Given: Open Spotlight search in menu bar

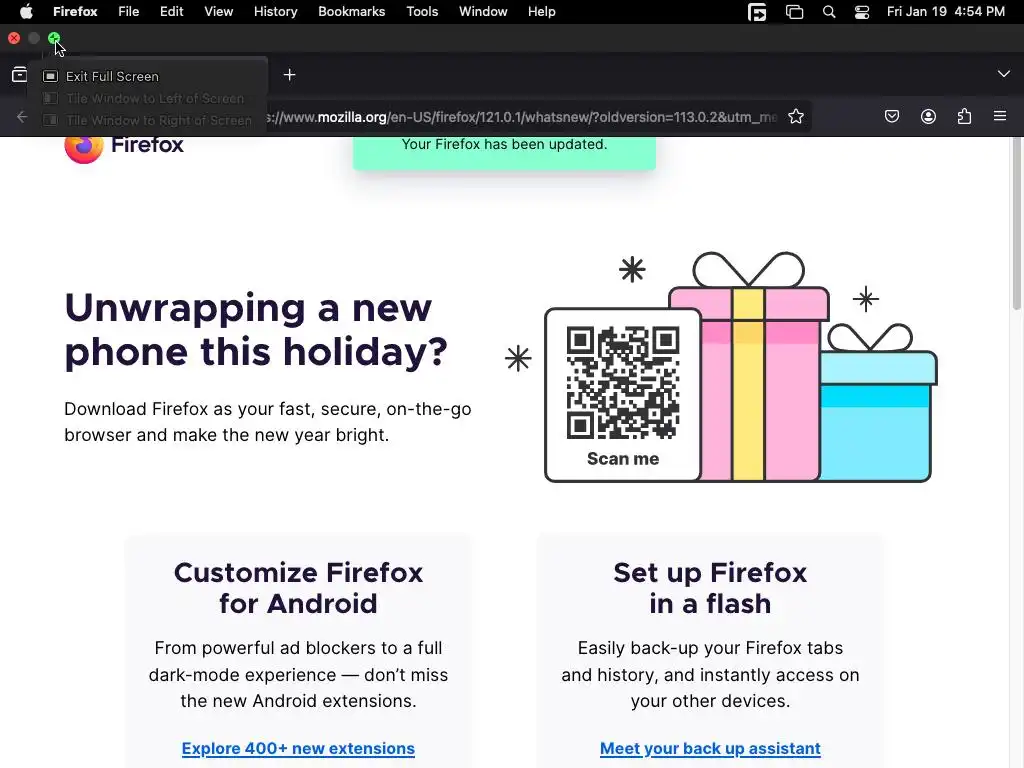Looking at the screenshot, I should 829,12.
